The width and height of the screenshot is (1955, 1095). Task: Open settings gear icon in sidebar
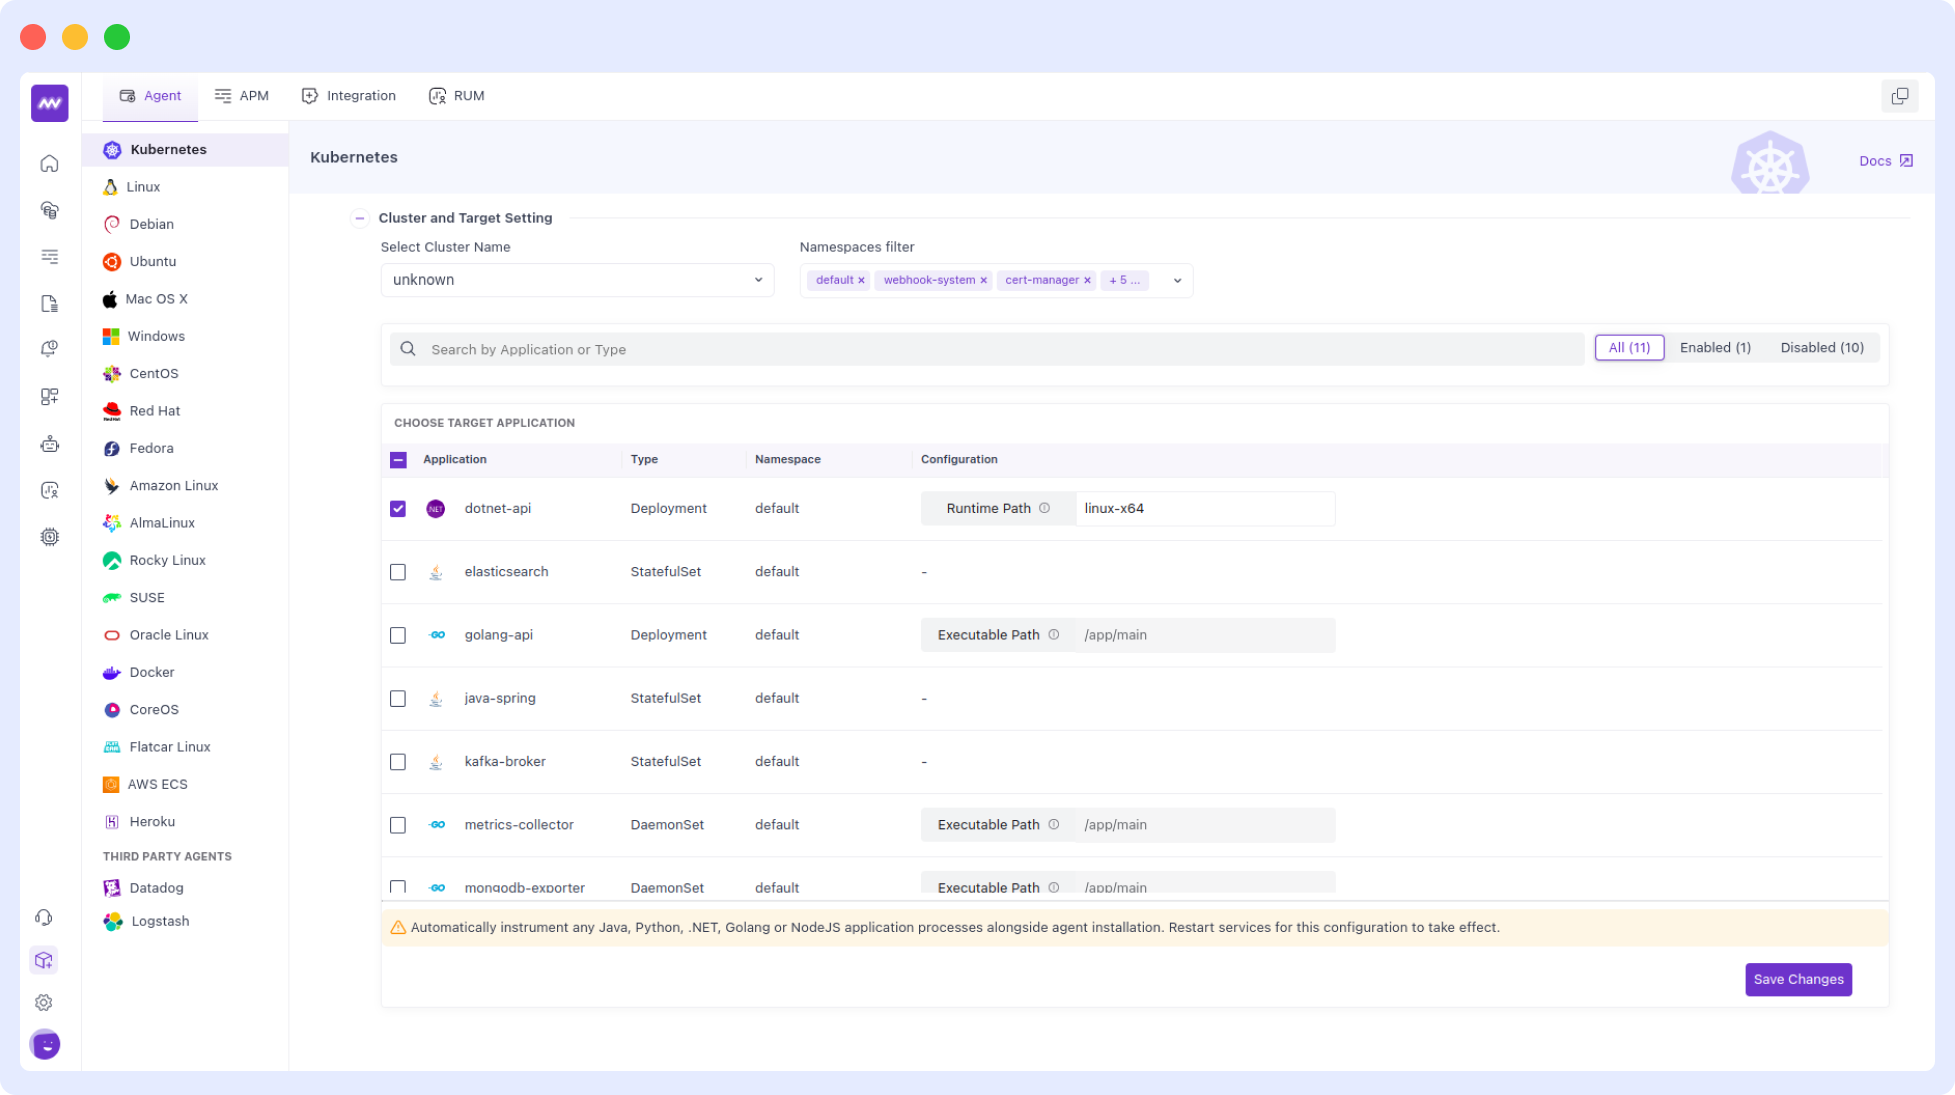click(x=44, y=1002)
